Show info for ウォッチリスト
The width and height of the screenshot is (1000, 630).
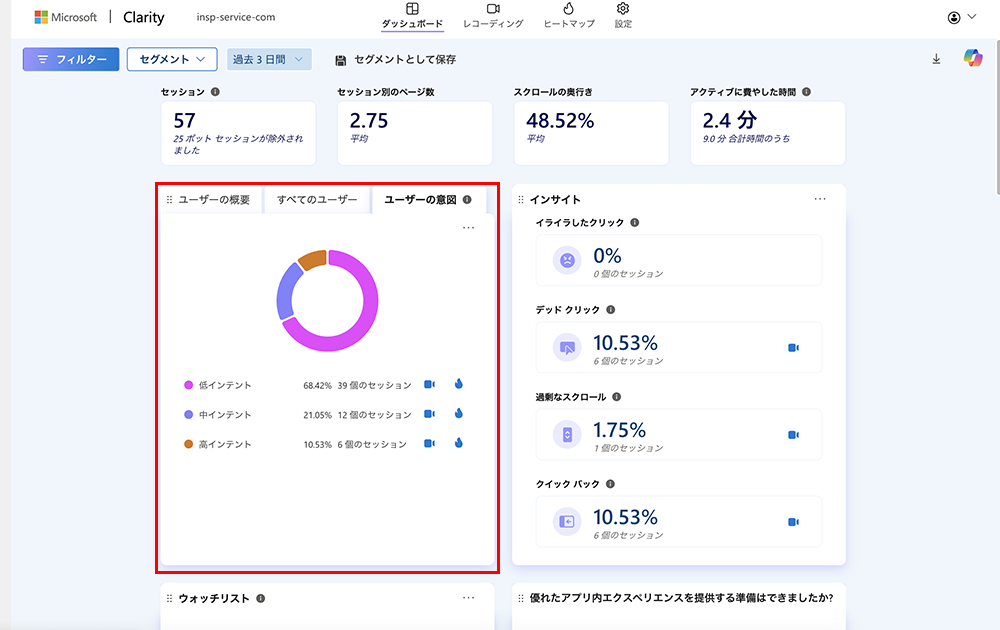pyautogui.click(x=261, y=598)
